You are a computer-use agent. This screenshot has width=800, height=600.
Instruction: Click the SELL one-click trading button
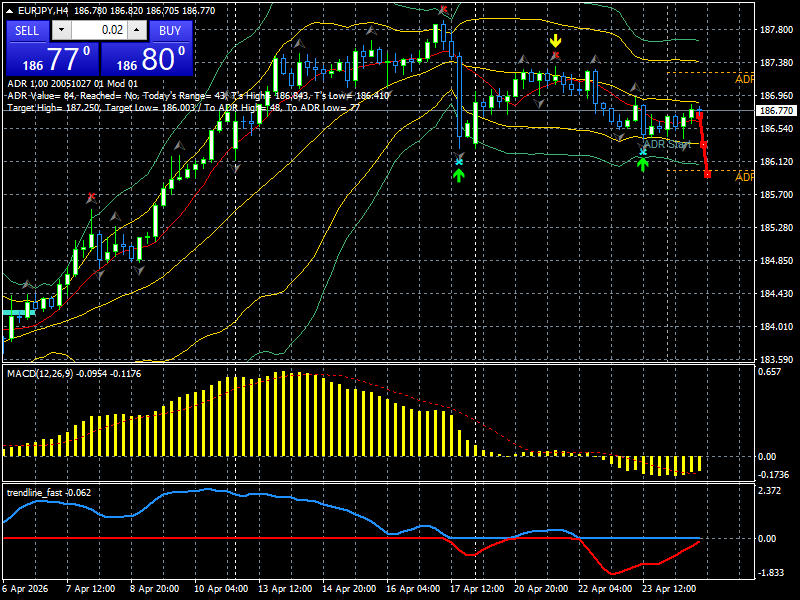tap(27, 31)
